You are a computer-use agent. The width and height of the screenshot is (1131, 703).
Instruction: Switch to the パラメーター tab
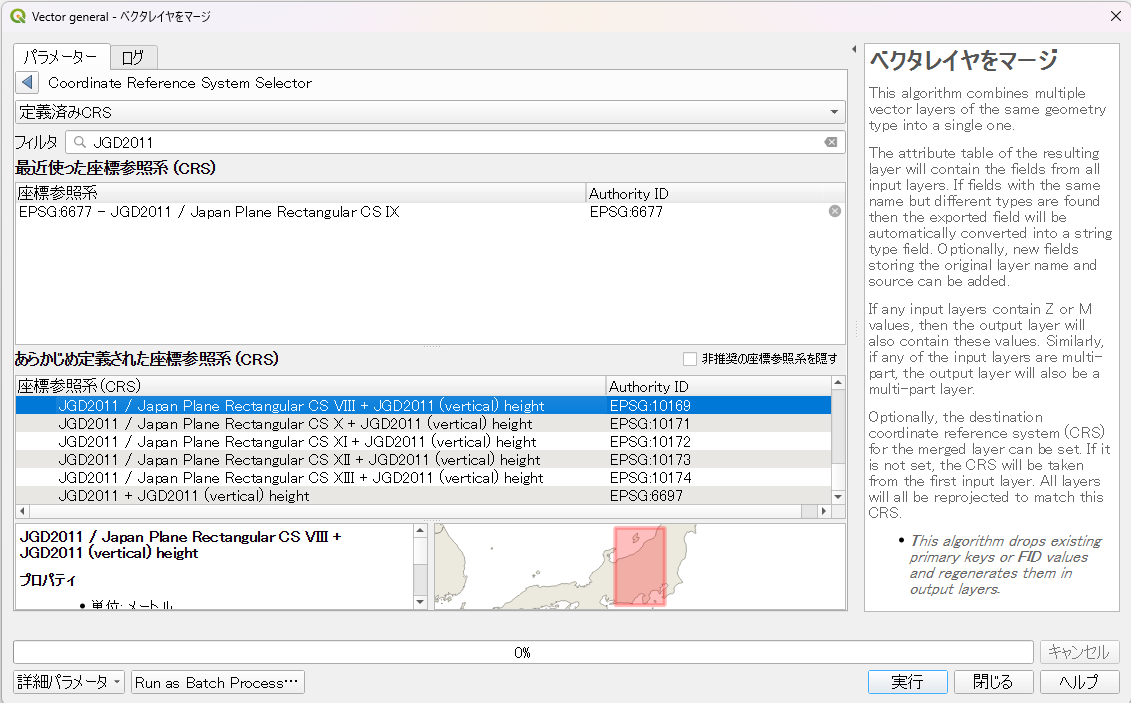pos(61,57)
